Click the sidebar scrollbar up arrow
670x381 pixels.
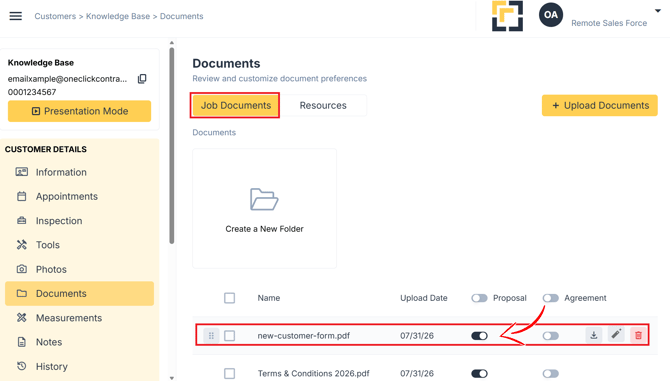click(172, 43)
